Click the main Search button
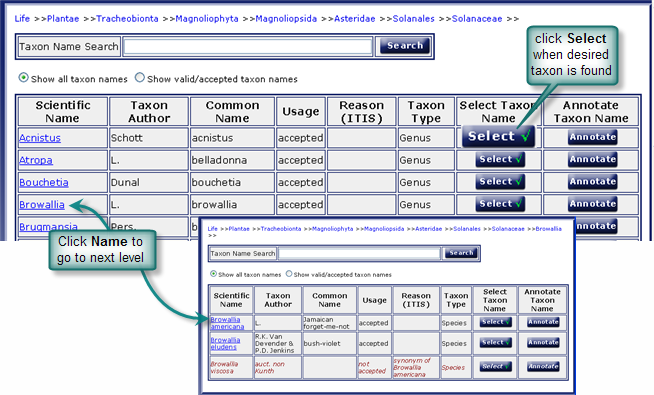Image resolution: width=654 pixels, height=395 pixels. 405,46
